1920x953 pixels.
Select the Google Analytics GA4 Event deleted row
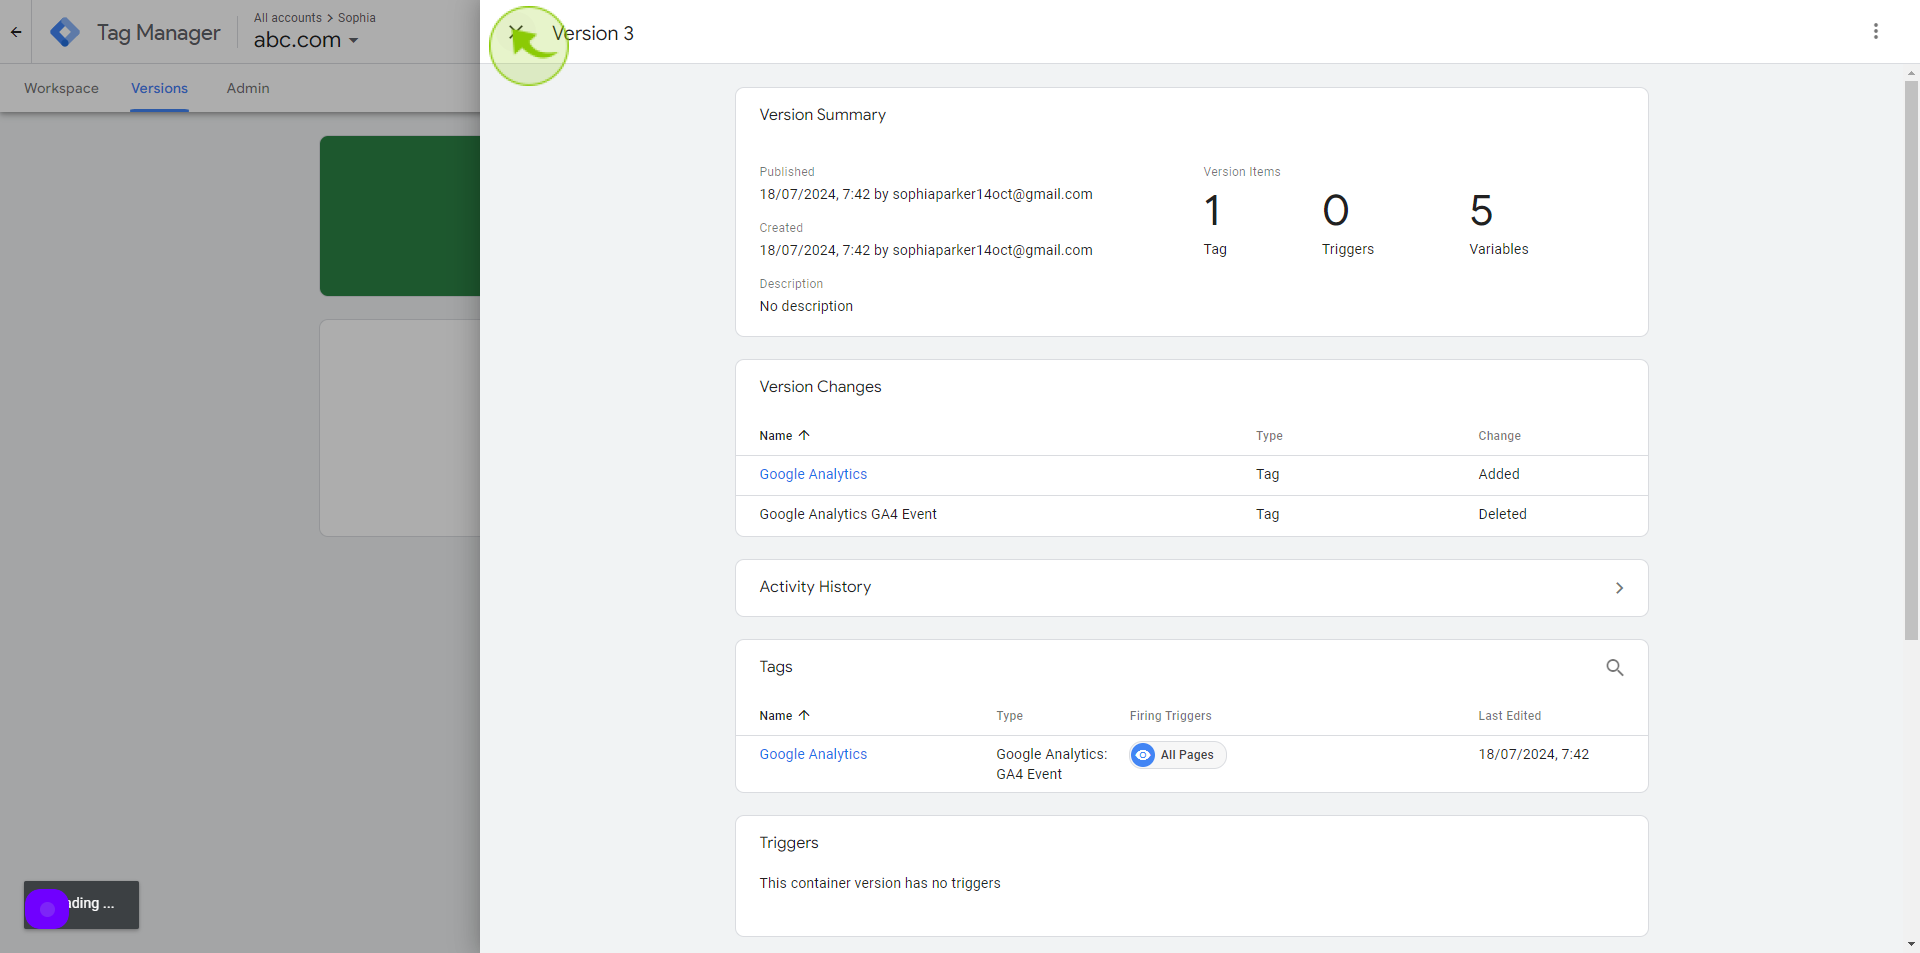coord(1191,515)
